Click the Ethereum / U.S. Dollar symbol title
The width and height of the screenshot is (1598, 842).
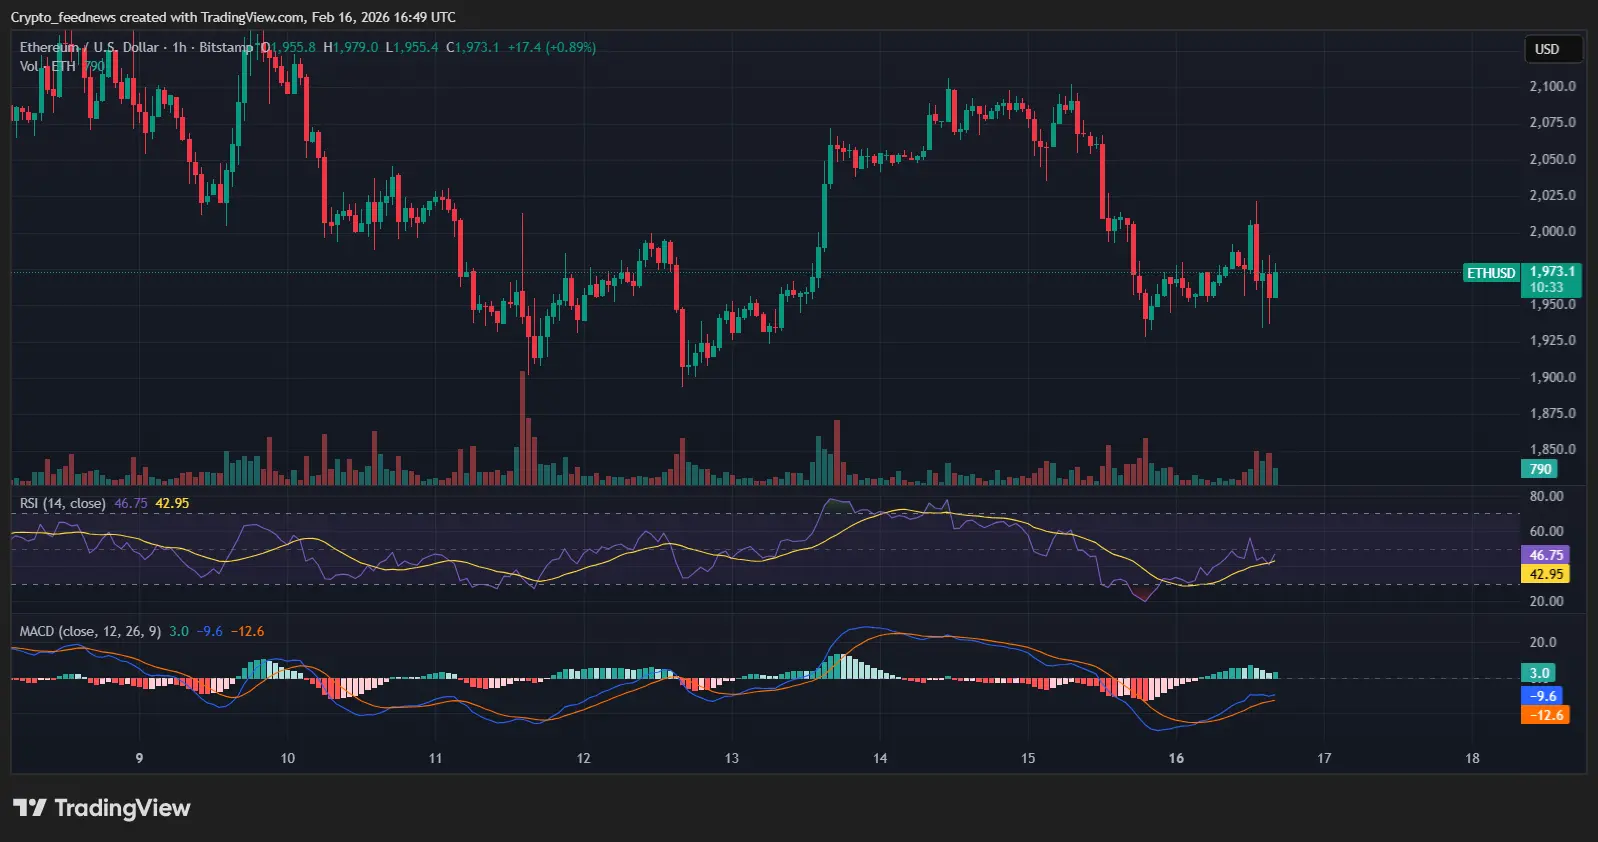pyautogui.click(x=89, y=47)
